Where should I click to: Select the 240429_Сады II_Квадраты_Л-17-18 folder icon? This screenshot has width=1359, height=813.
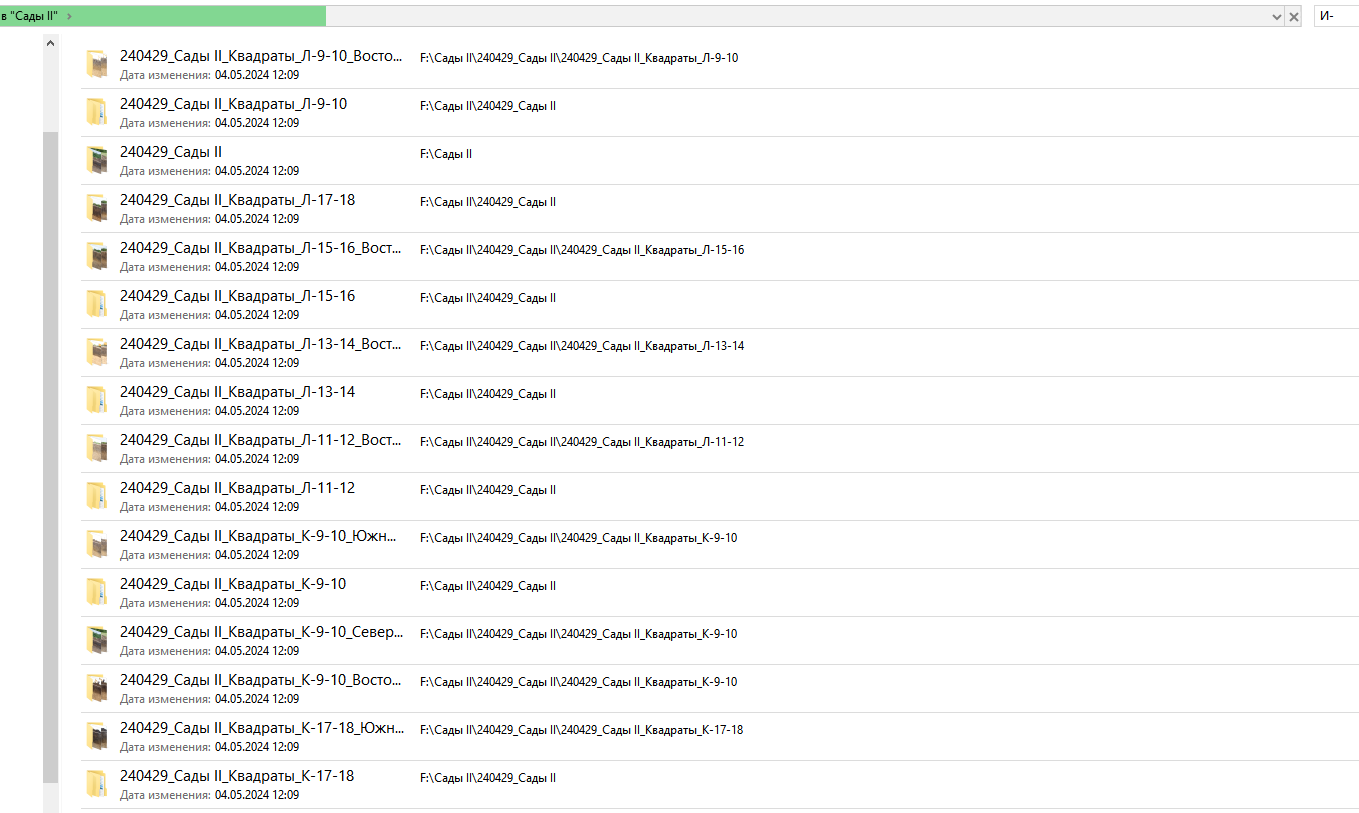[x=96, y=208]
